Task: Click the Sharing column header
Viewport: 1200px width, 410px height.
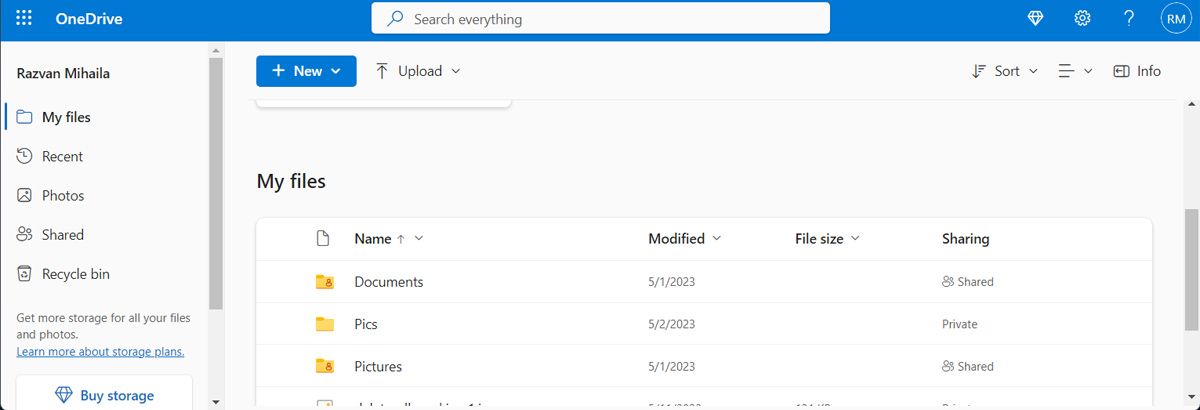Action: click(965, 238)
